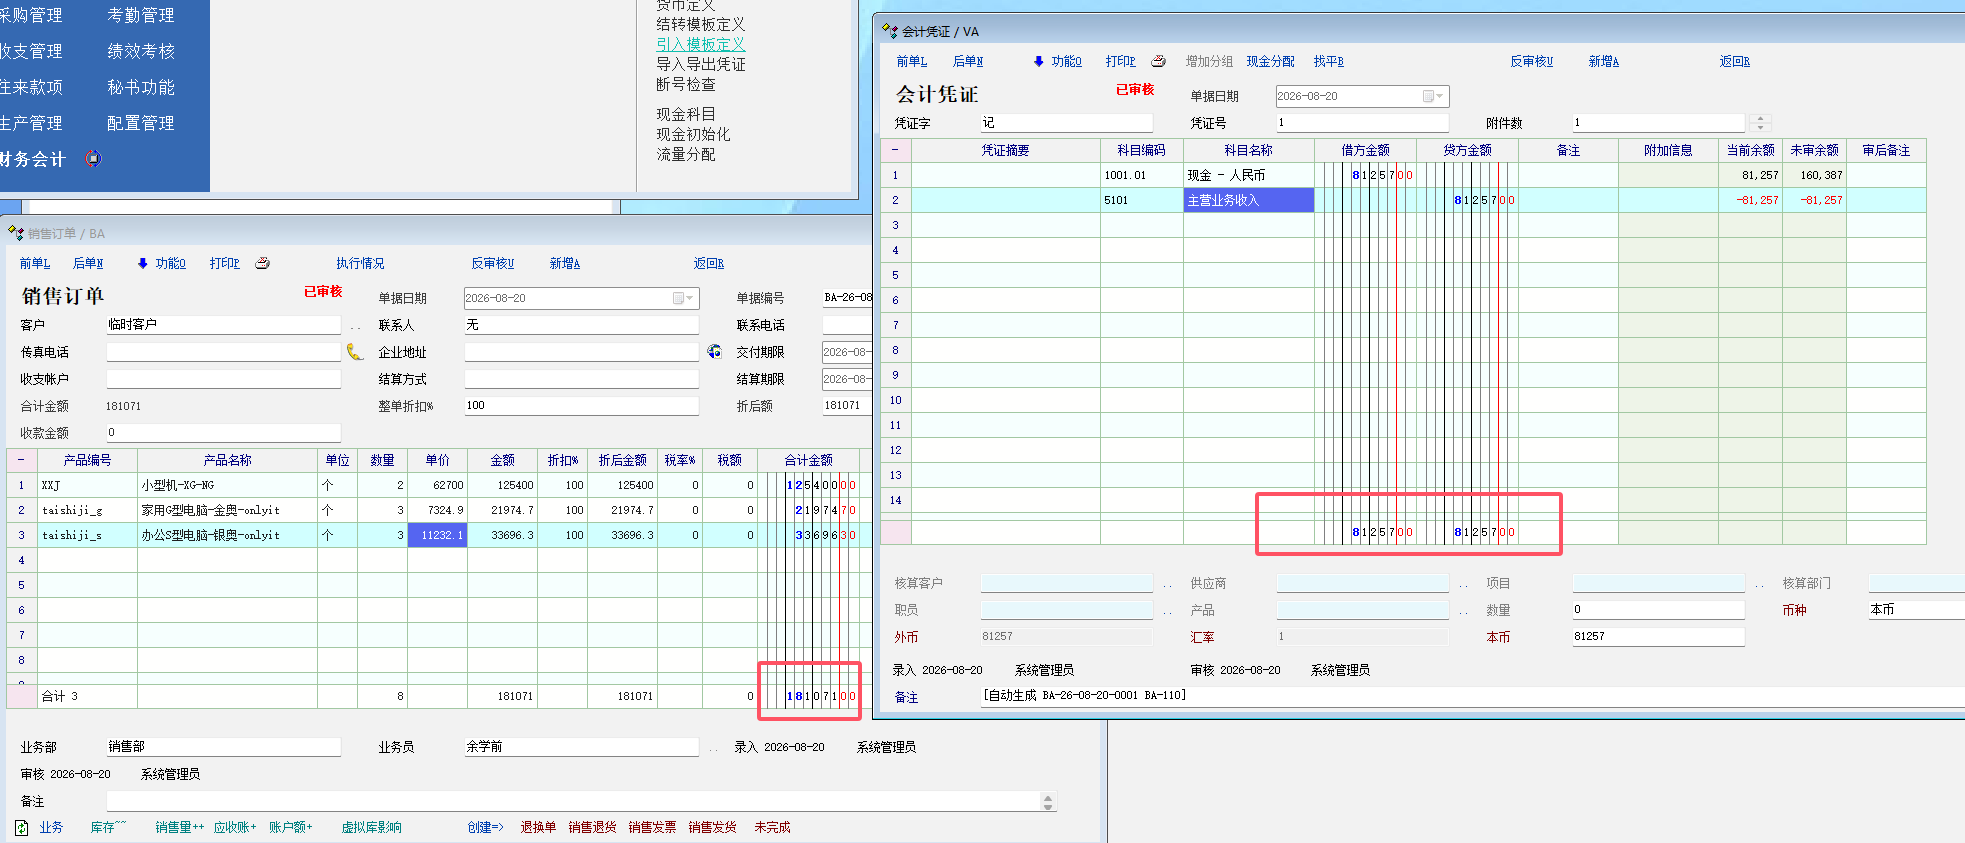Click 返回R in the sales order toolbar
Viewport: 1965px width, 843px height.
(709, 263)
